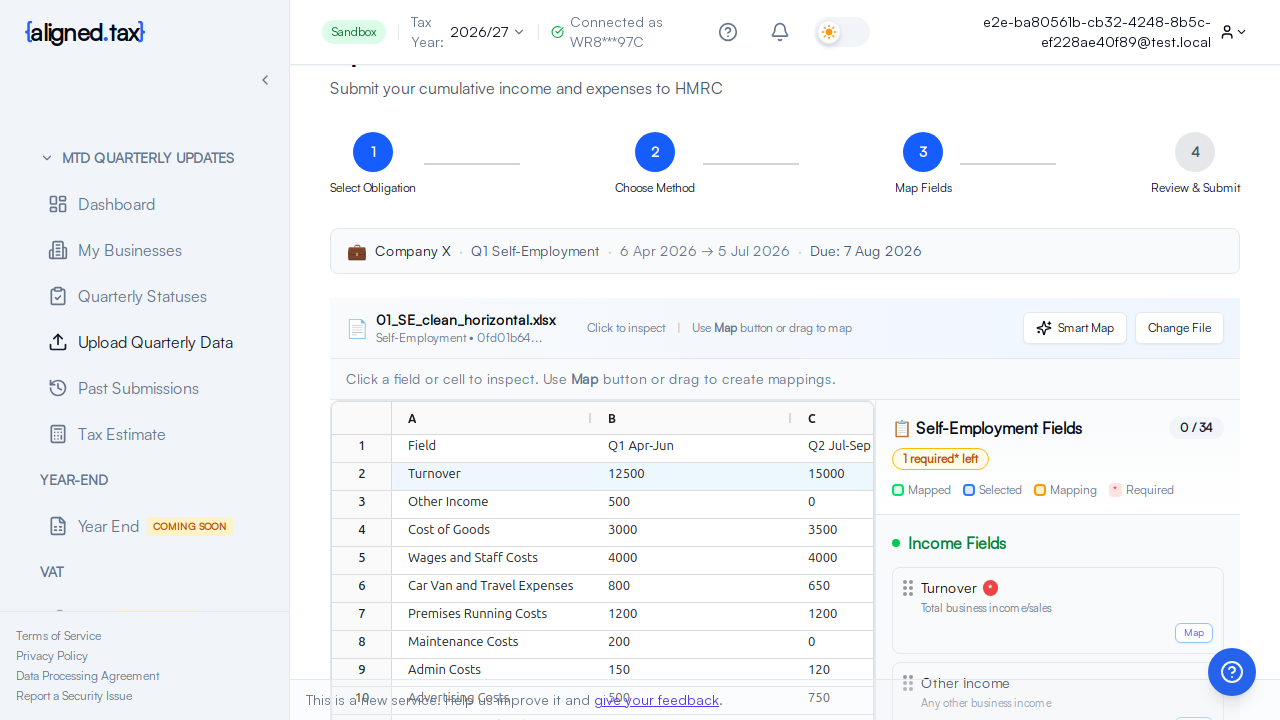1280x720 pixels.
Task: Go to My Businesses page
Action: point(129,250)
